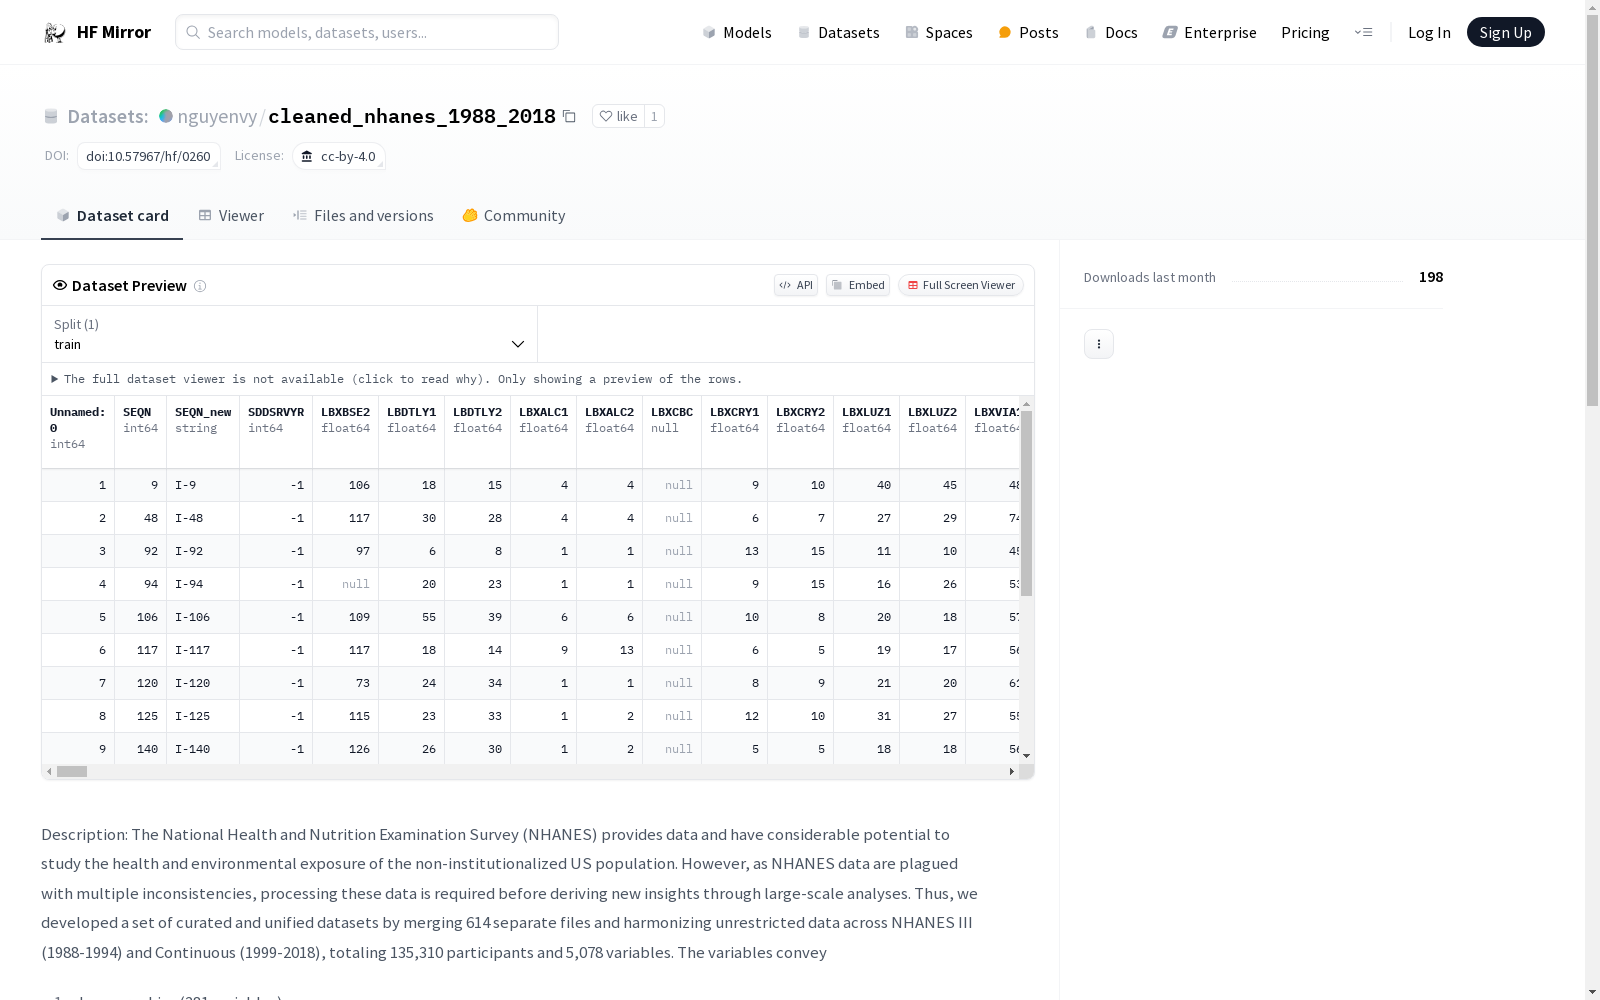The width and height of the screenshot is (1600, 1000).
Task: Click the Downloads last month value 198
Action: pyautogui.click(x=1431, y=277)
